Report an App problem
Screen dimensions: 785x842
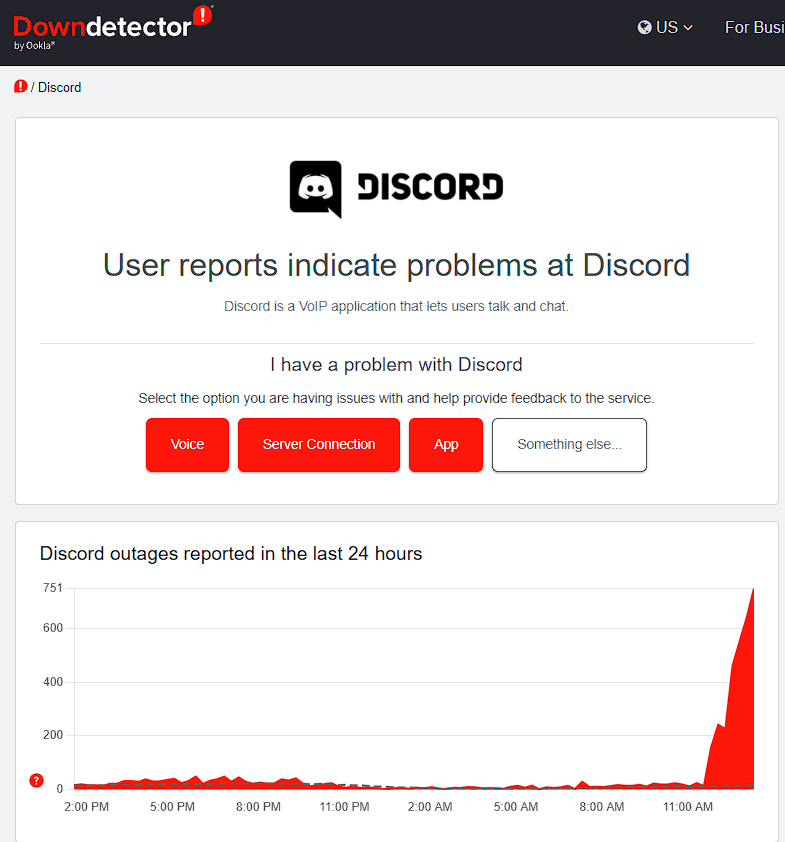click(446, 445)
